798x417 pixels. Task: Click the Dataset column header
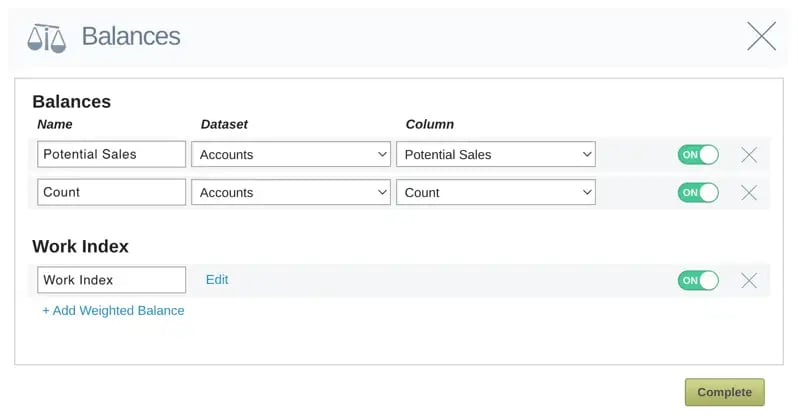pyautogui.click(x=224, y=124)
